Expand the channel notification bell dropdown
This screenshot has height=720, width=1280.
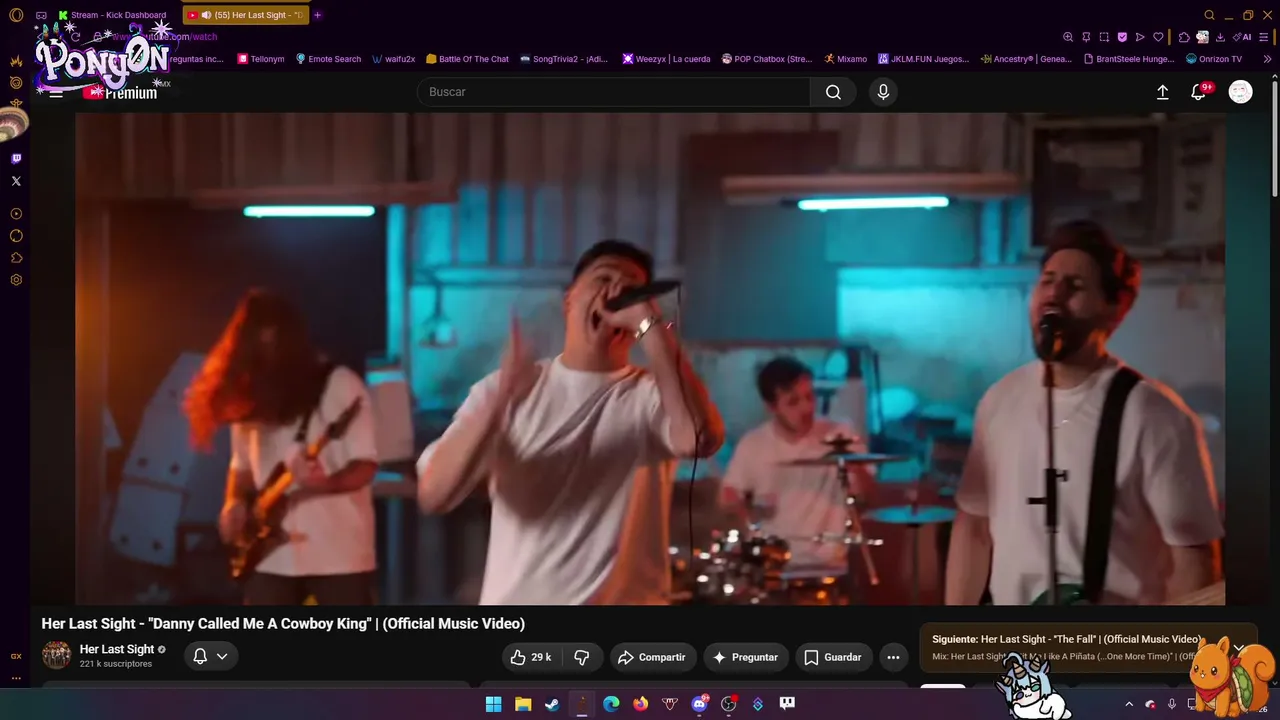coord(211,656)
